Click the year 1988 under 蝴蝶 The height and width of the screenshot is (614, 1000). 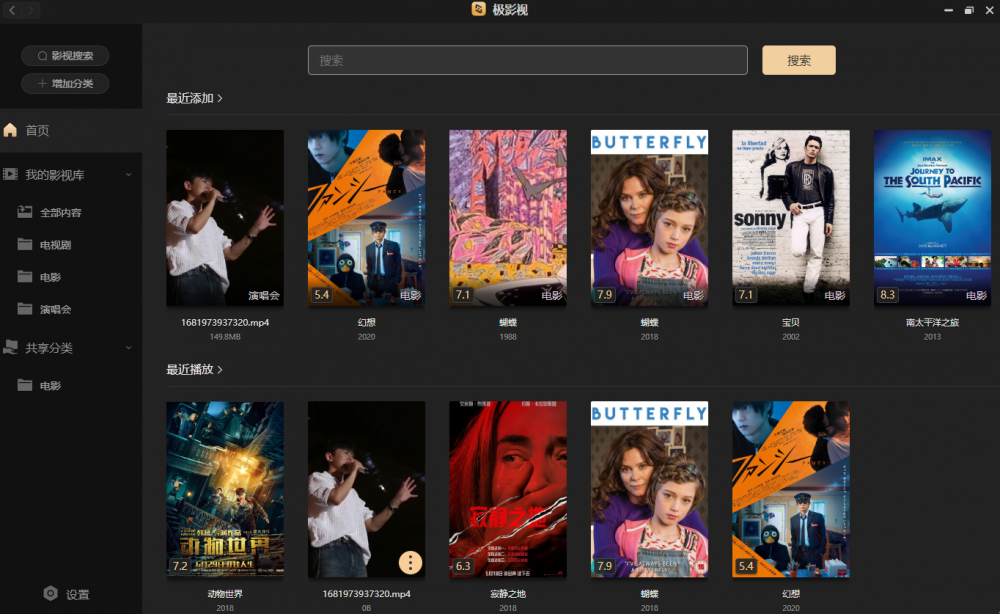[x=508, y=337]
